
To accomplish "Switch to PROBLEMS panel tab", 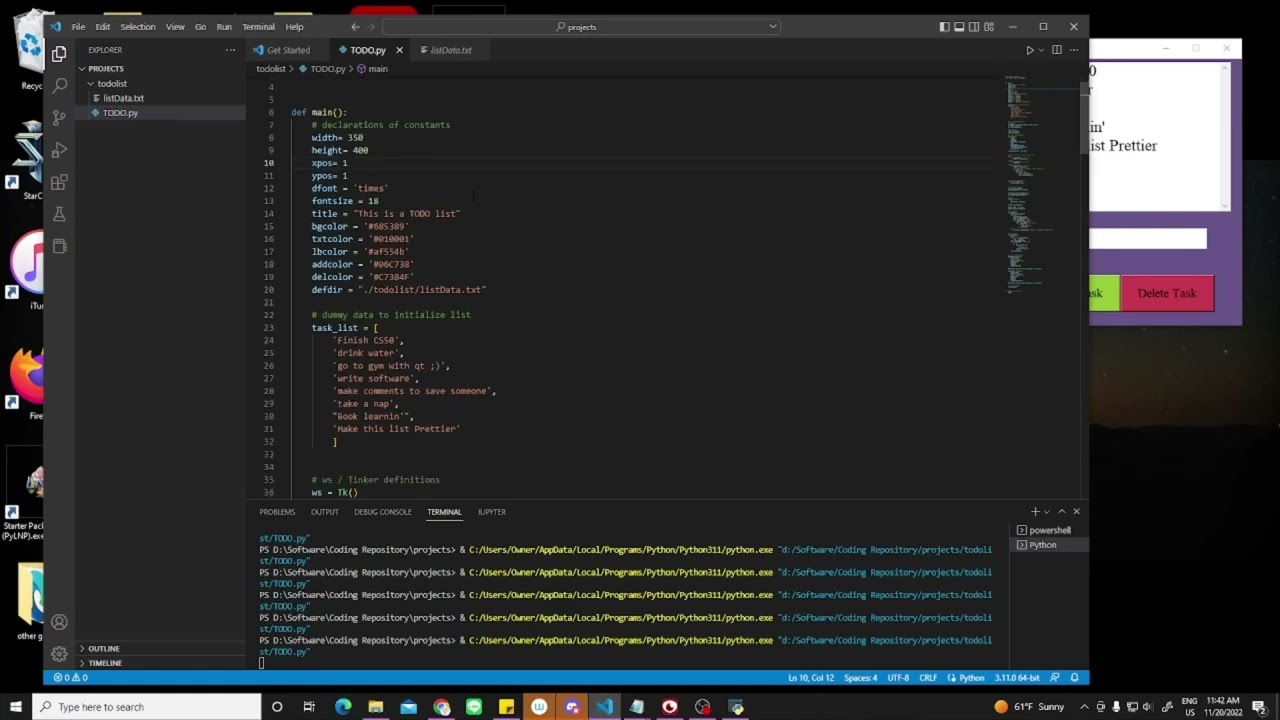I will click(277, 512).
